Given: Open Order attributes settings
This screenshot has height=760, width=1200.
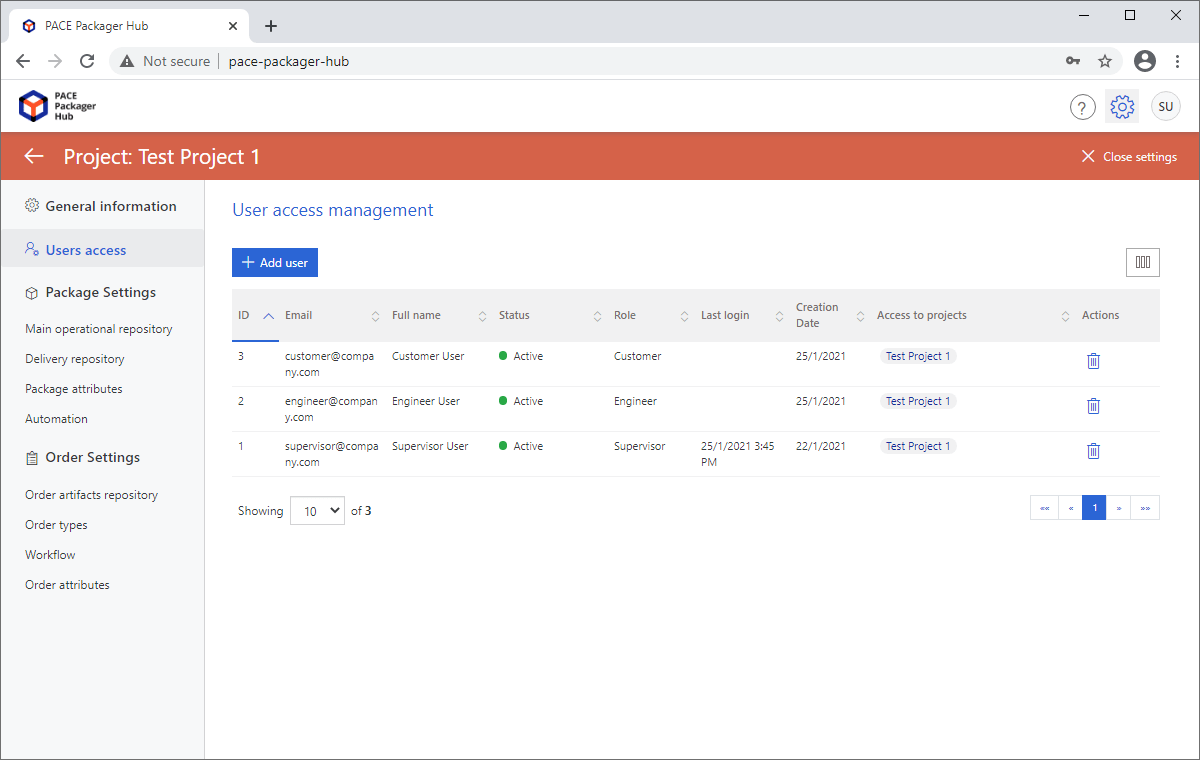Looking at the screenshot, I should [x=67, y=585].
